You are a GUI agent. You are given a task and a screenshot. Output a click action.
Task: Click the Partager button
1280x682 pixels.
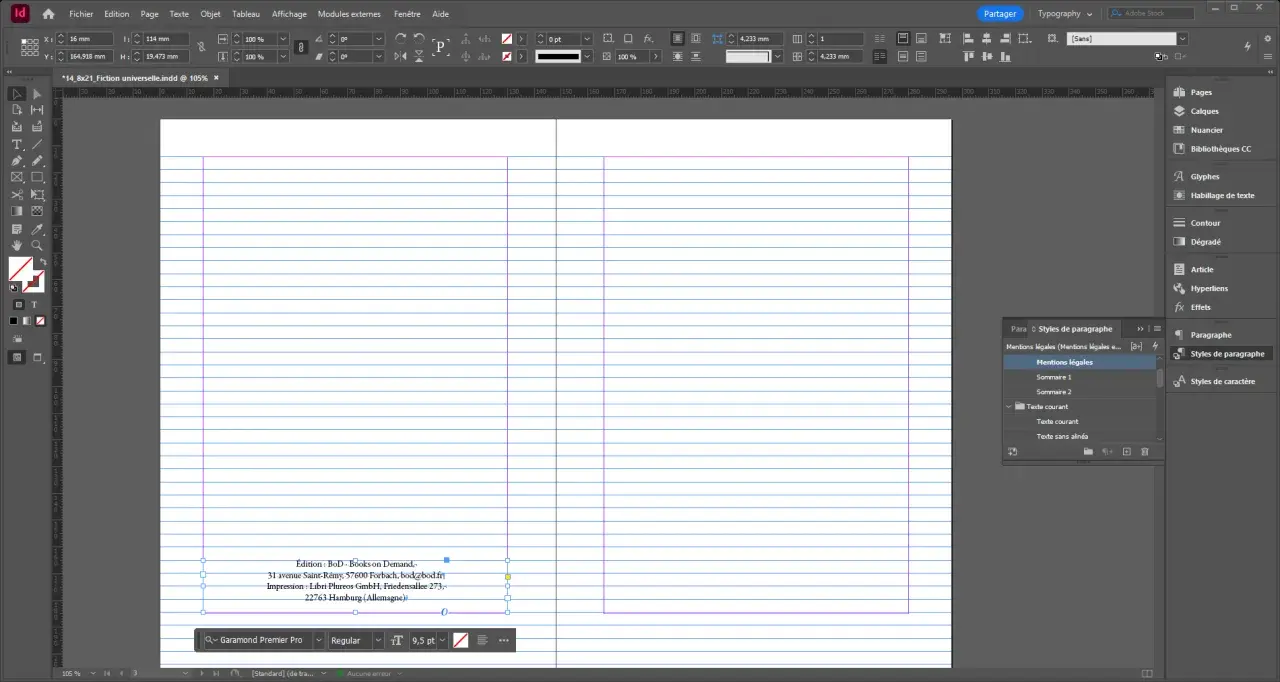[x=1000, y=14]
